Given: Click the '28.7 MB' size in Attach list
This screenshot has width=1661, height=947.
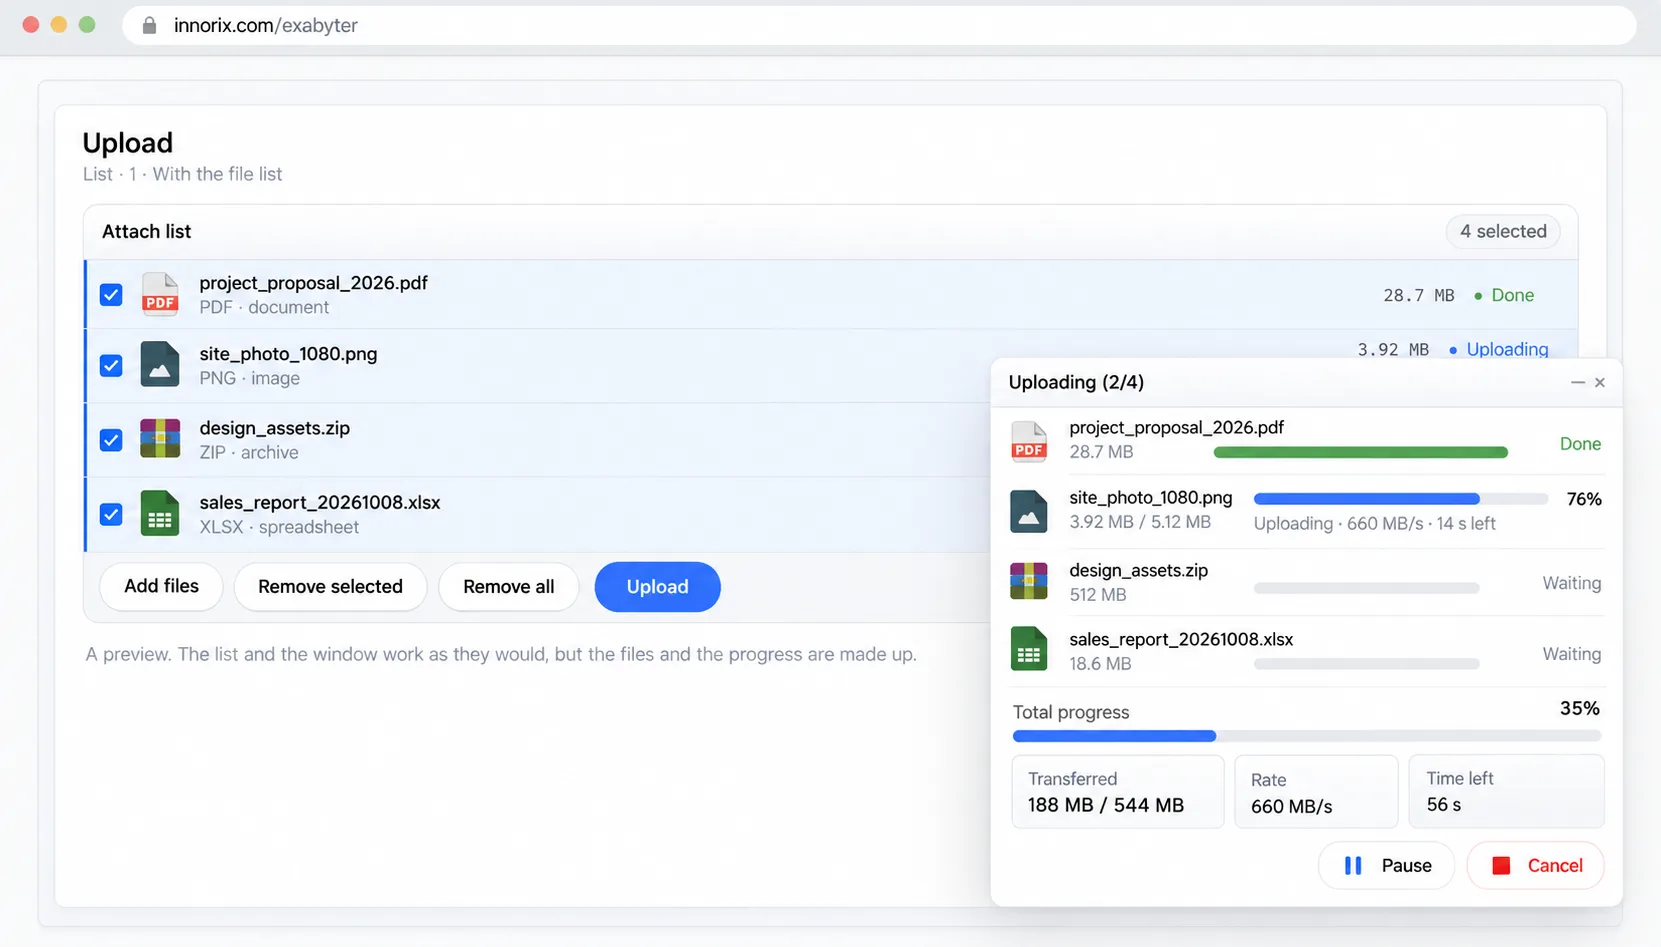Looking at the screenshot, I should click(x=1418, y=295).
